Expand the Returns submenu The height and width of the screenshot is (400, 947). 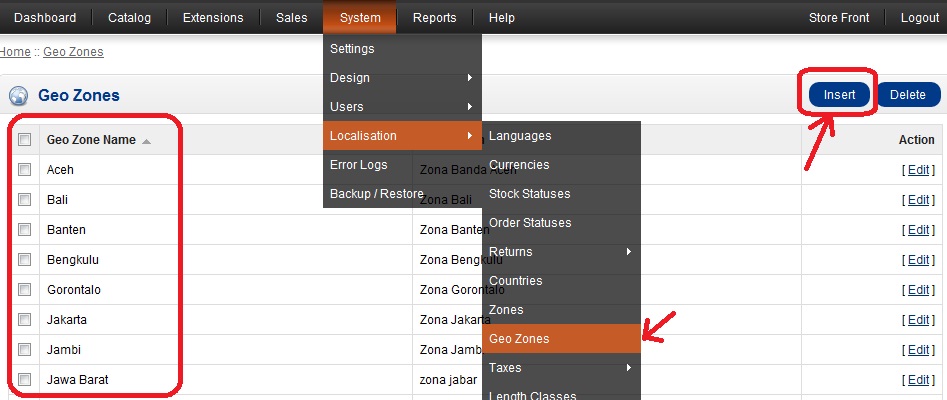pos(560,252)
